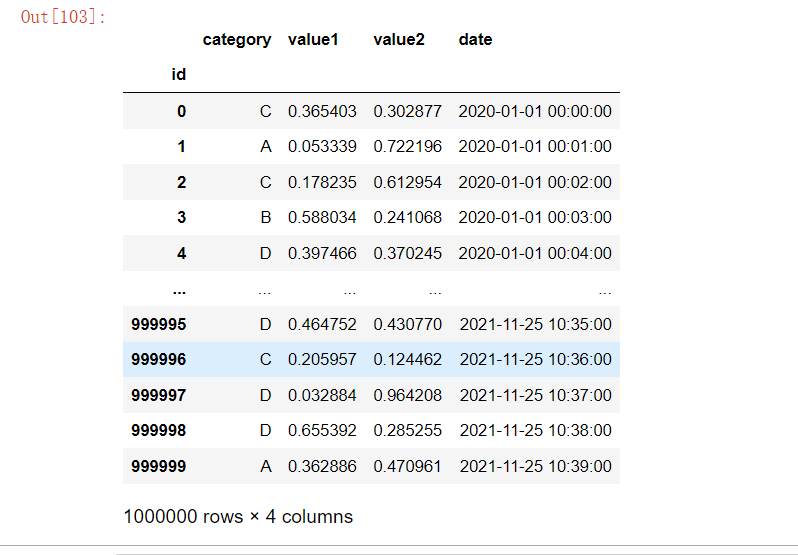Click value1 cell 0.053339
The height and width of the screenshot is (555, 798).
(x=322, y=147)
